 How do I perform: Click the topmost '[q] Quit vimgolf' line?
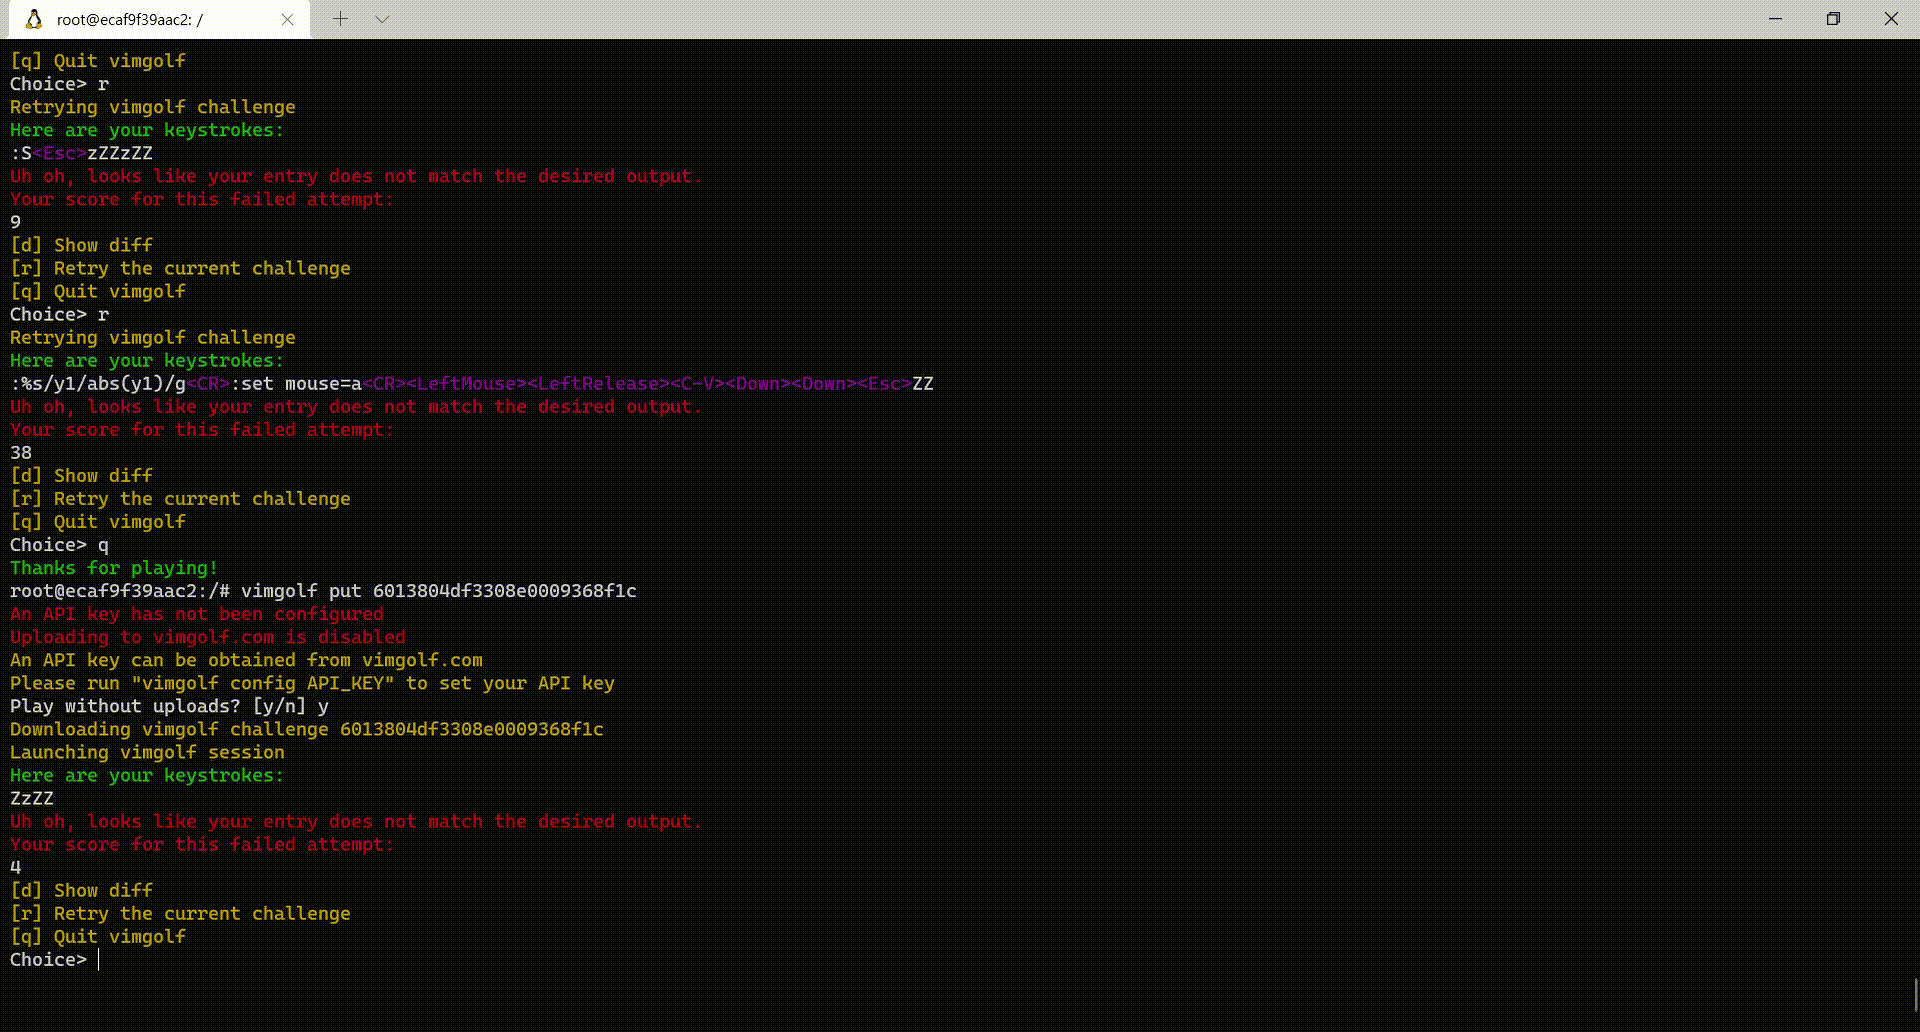click(98, 61)
